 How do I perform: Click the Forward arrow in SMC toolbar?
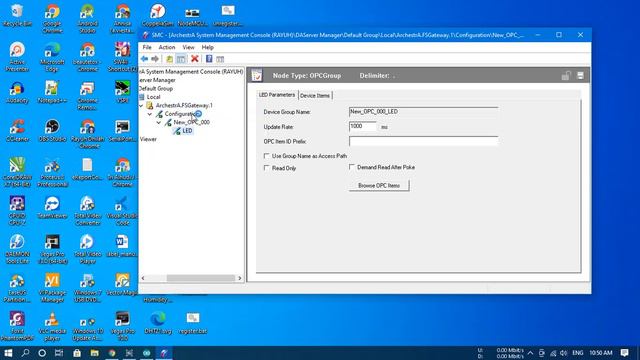tap(155, 59)
